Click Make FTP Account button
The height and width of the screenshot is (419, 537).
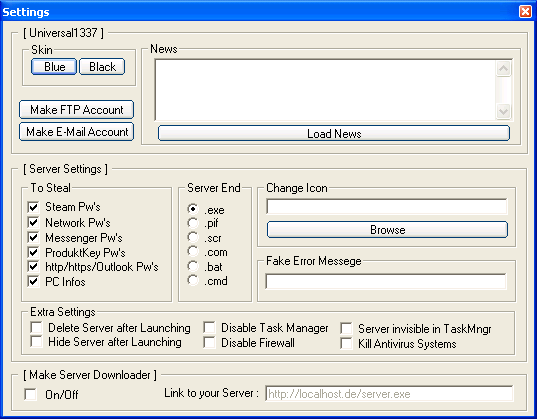tap(76, 110)
